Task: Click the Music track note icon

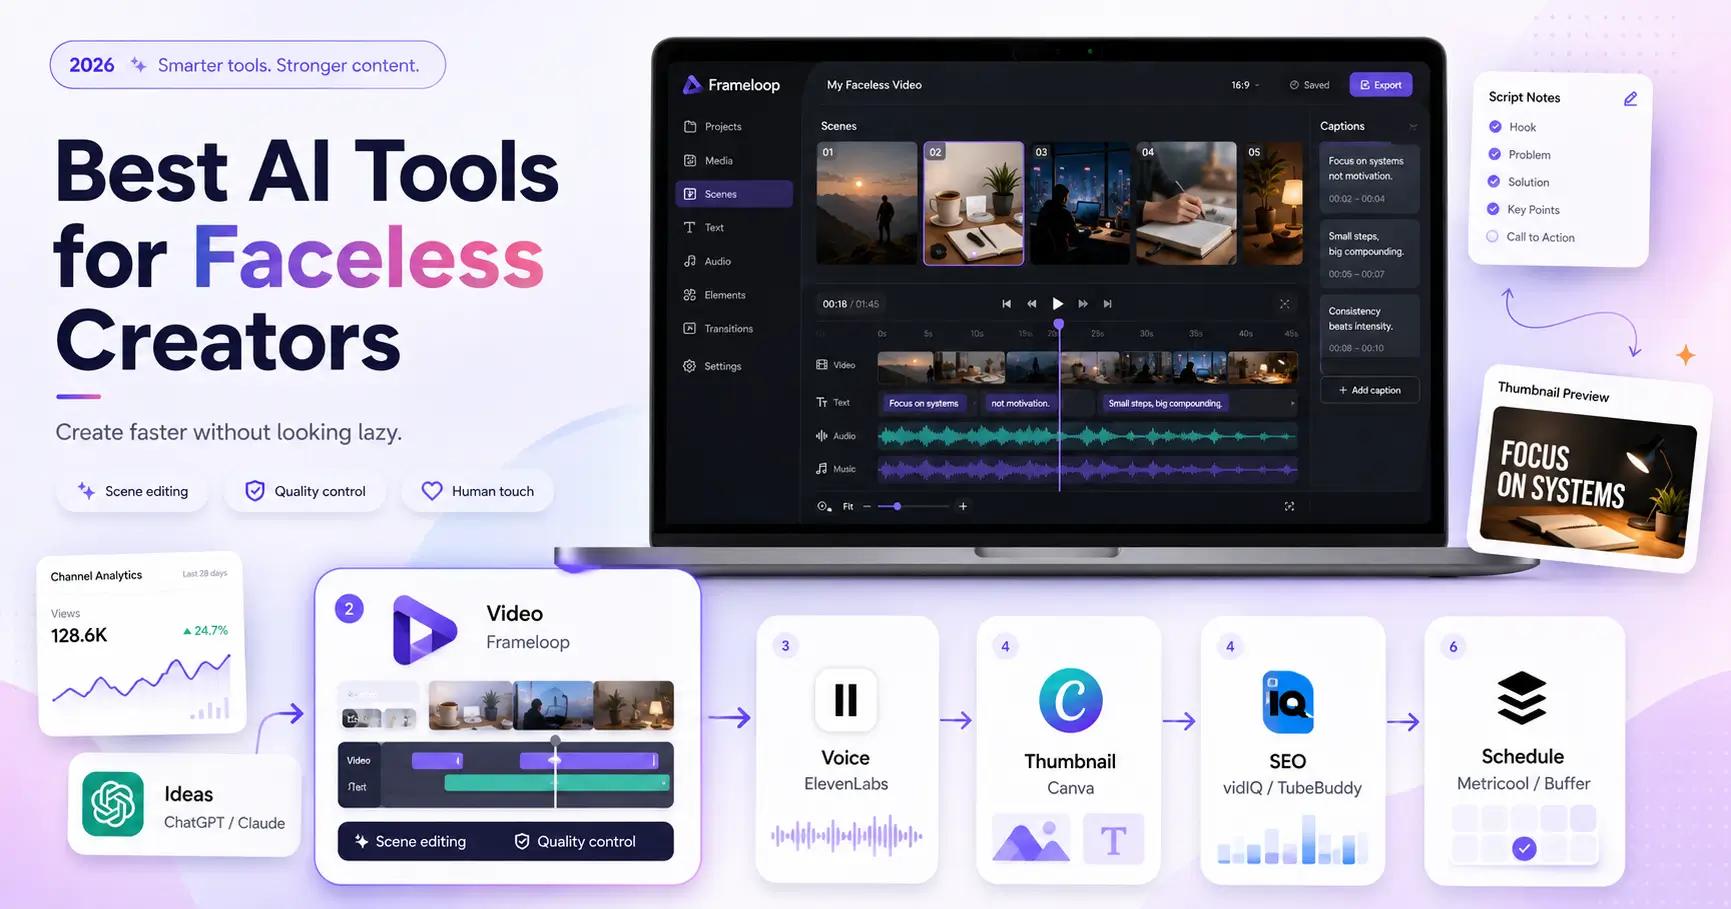Action: [x=822, y=468]
